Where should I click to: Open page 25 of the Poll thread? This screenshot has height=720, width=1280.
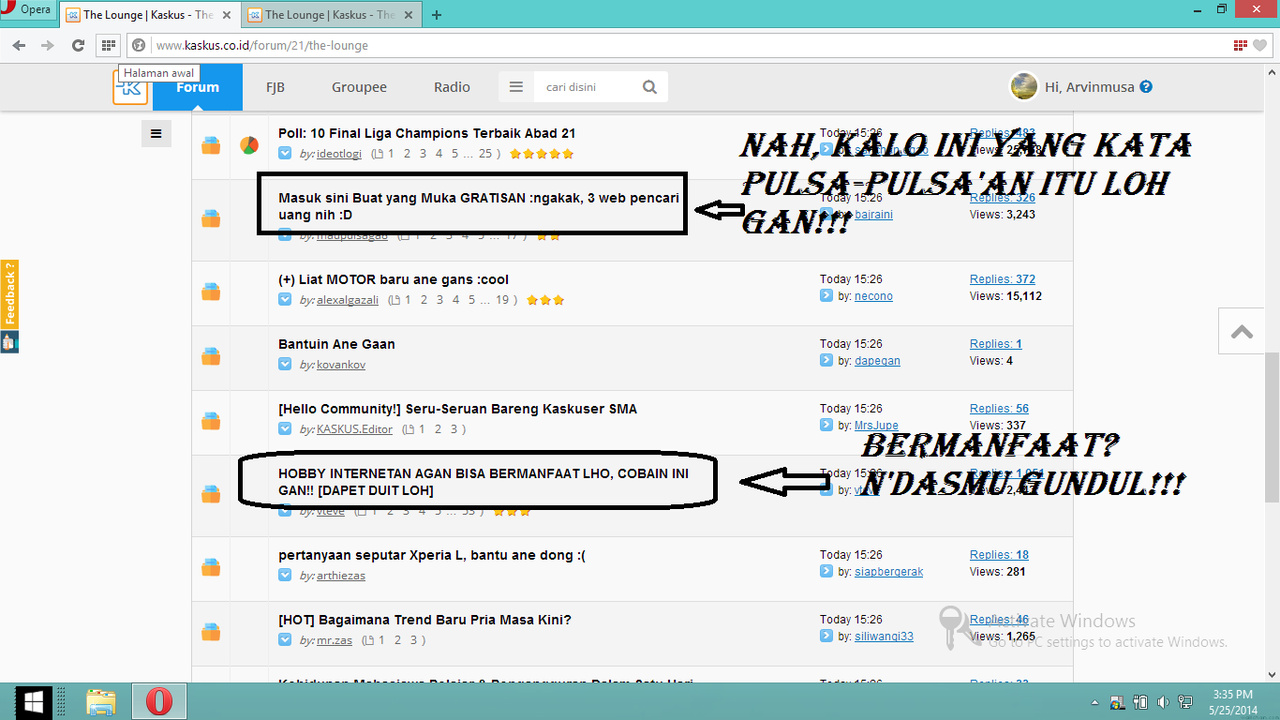486,154
